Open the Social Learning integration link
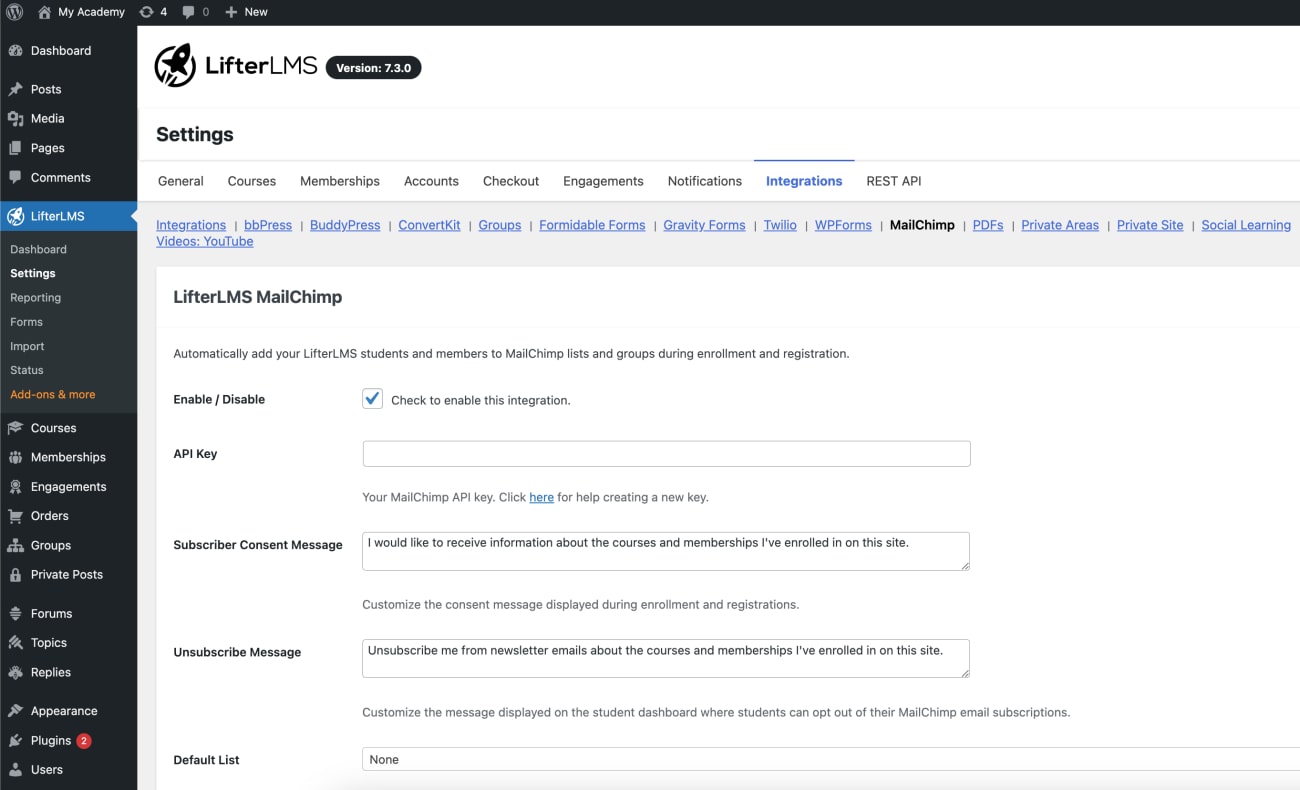Screen dimensions: 1300x790 (x=1246, y=225)
